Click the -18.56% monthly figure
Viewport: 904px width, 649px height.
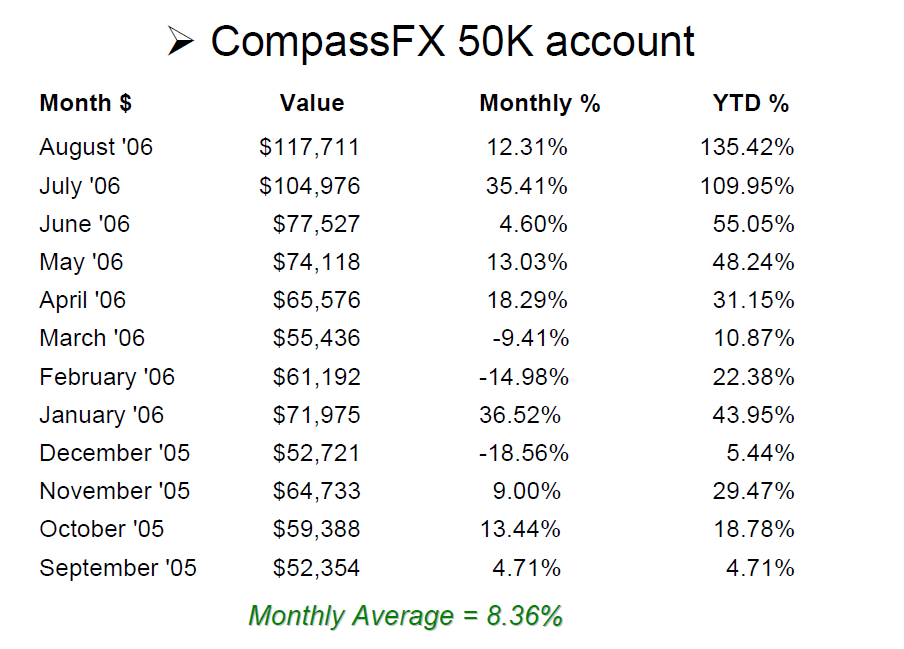(524, 453)
